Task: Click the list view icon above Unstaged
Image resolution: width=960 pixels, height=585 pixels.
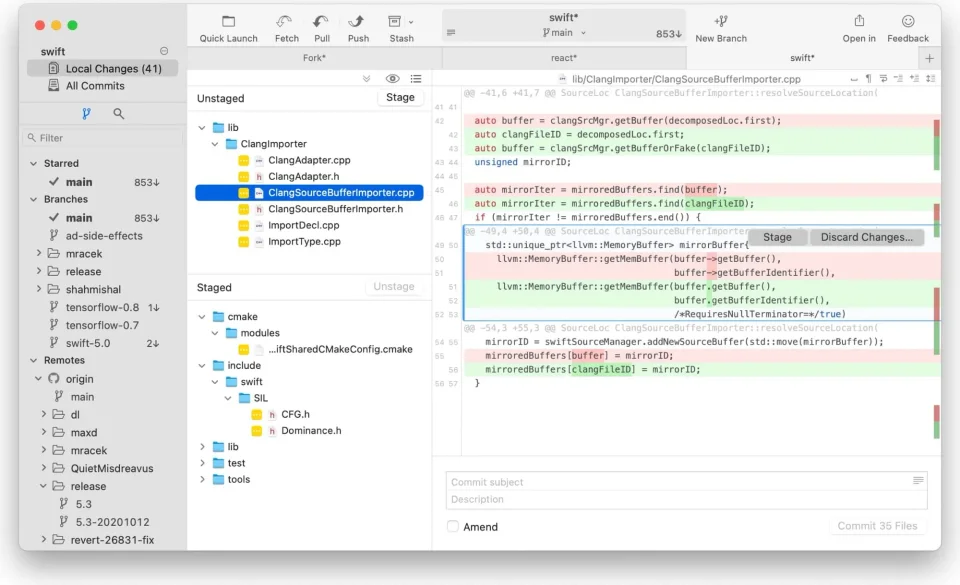Action: pyautogui.click(x=416, y=78)
